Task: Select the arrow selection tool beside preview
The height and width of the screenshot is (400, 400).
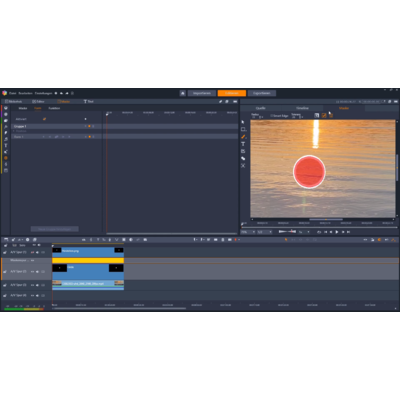Action: coord(243,122)
